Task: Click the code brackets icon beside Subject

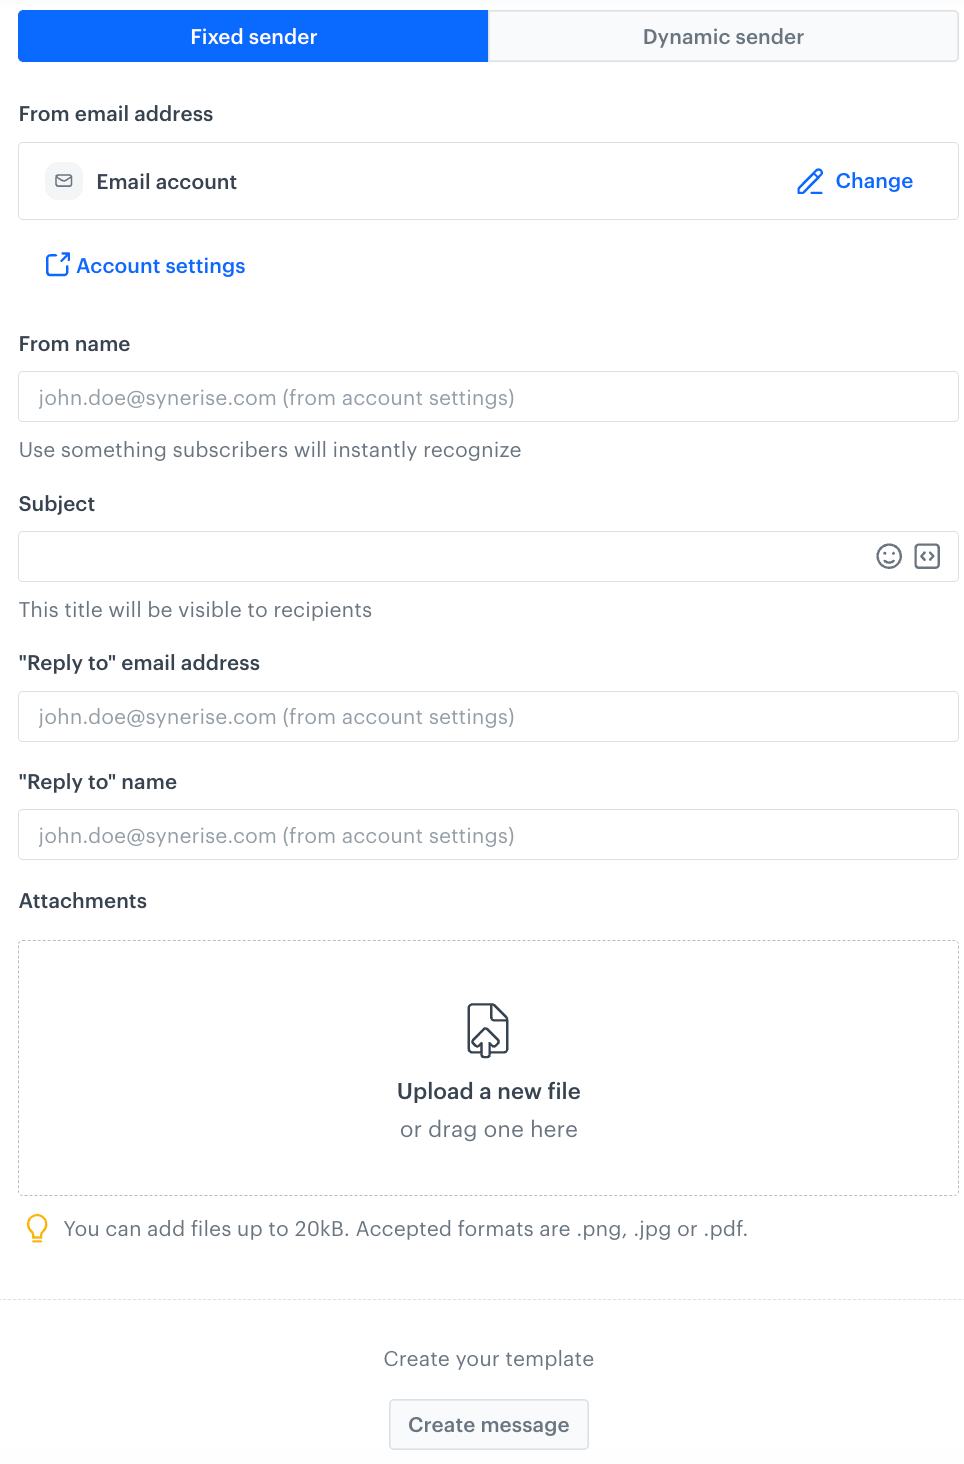Action: pyautogui.click(x=927, y=556)
